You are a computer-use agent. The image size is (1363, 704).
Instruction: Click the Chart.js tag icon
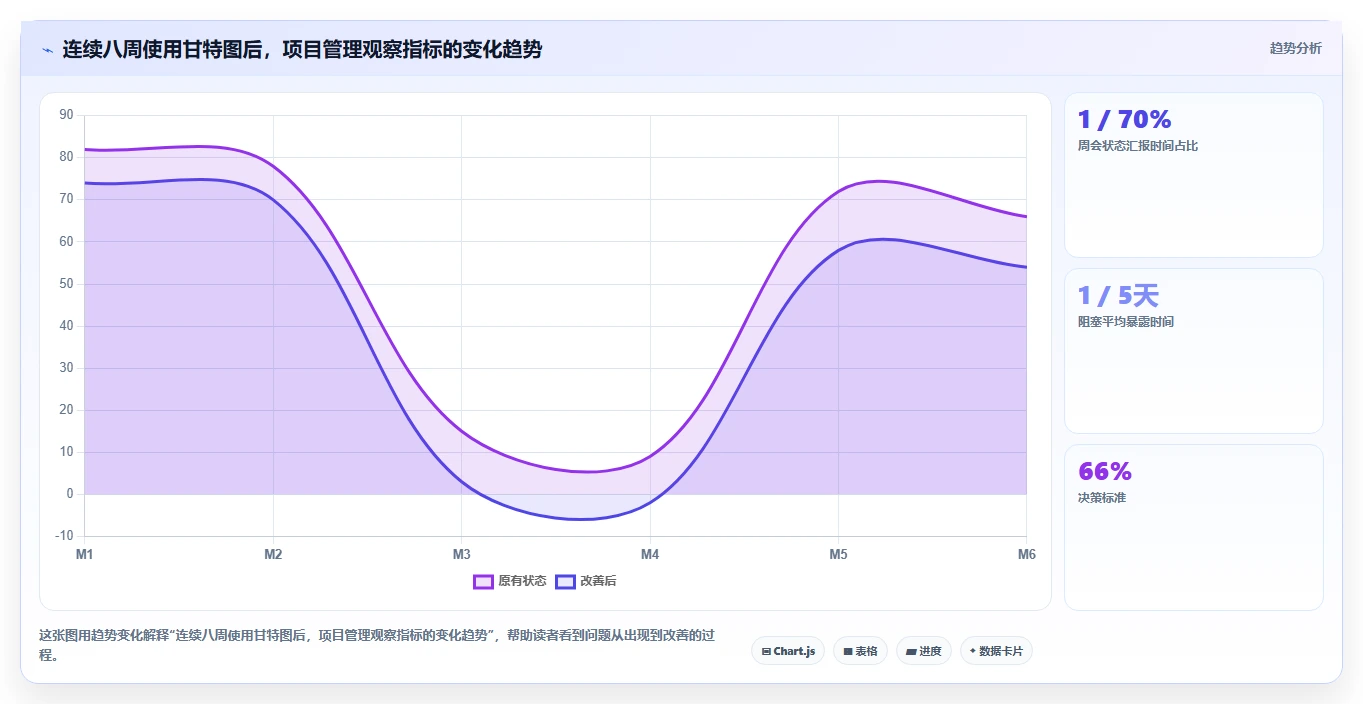[x=766, y=651]
